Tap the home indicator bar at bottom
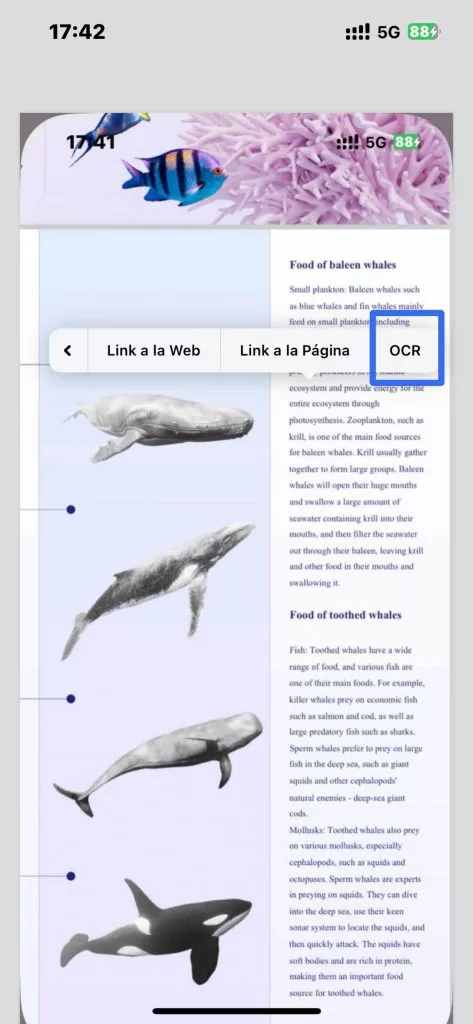 (x=236, y=1012)
